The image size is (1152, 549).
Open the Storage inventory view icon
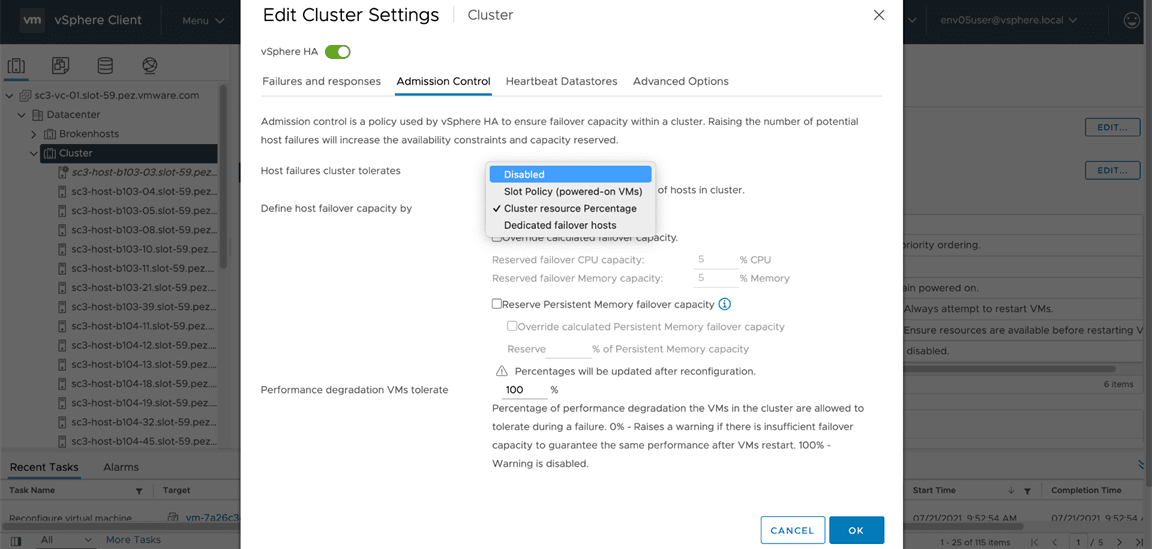(x=105, y=66)
